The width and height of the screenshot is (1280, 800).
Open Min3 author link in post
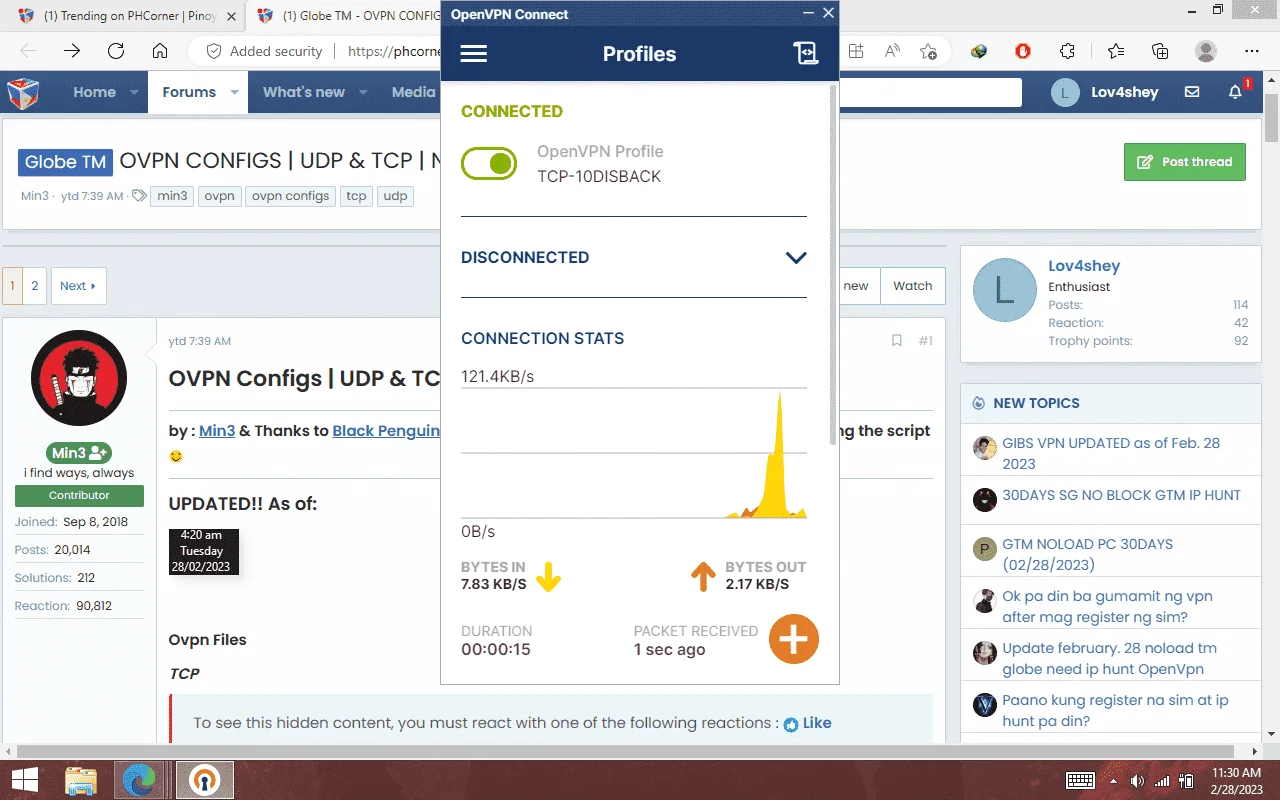tap(217, 431)
